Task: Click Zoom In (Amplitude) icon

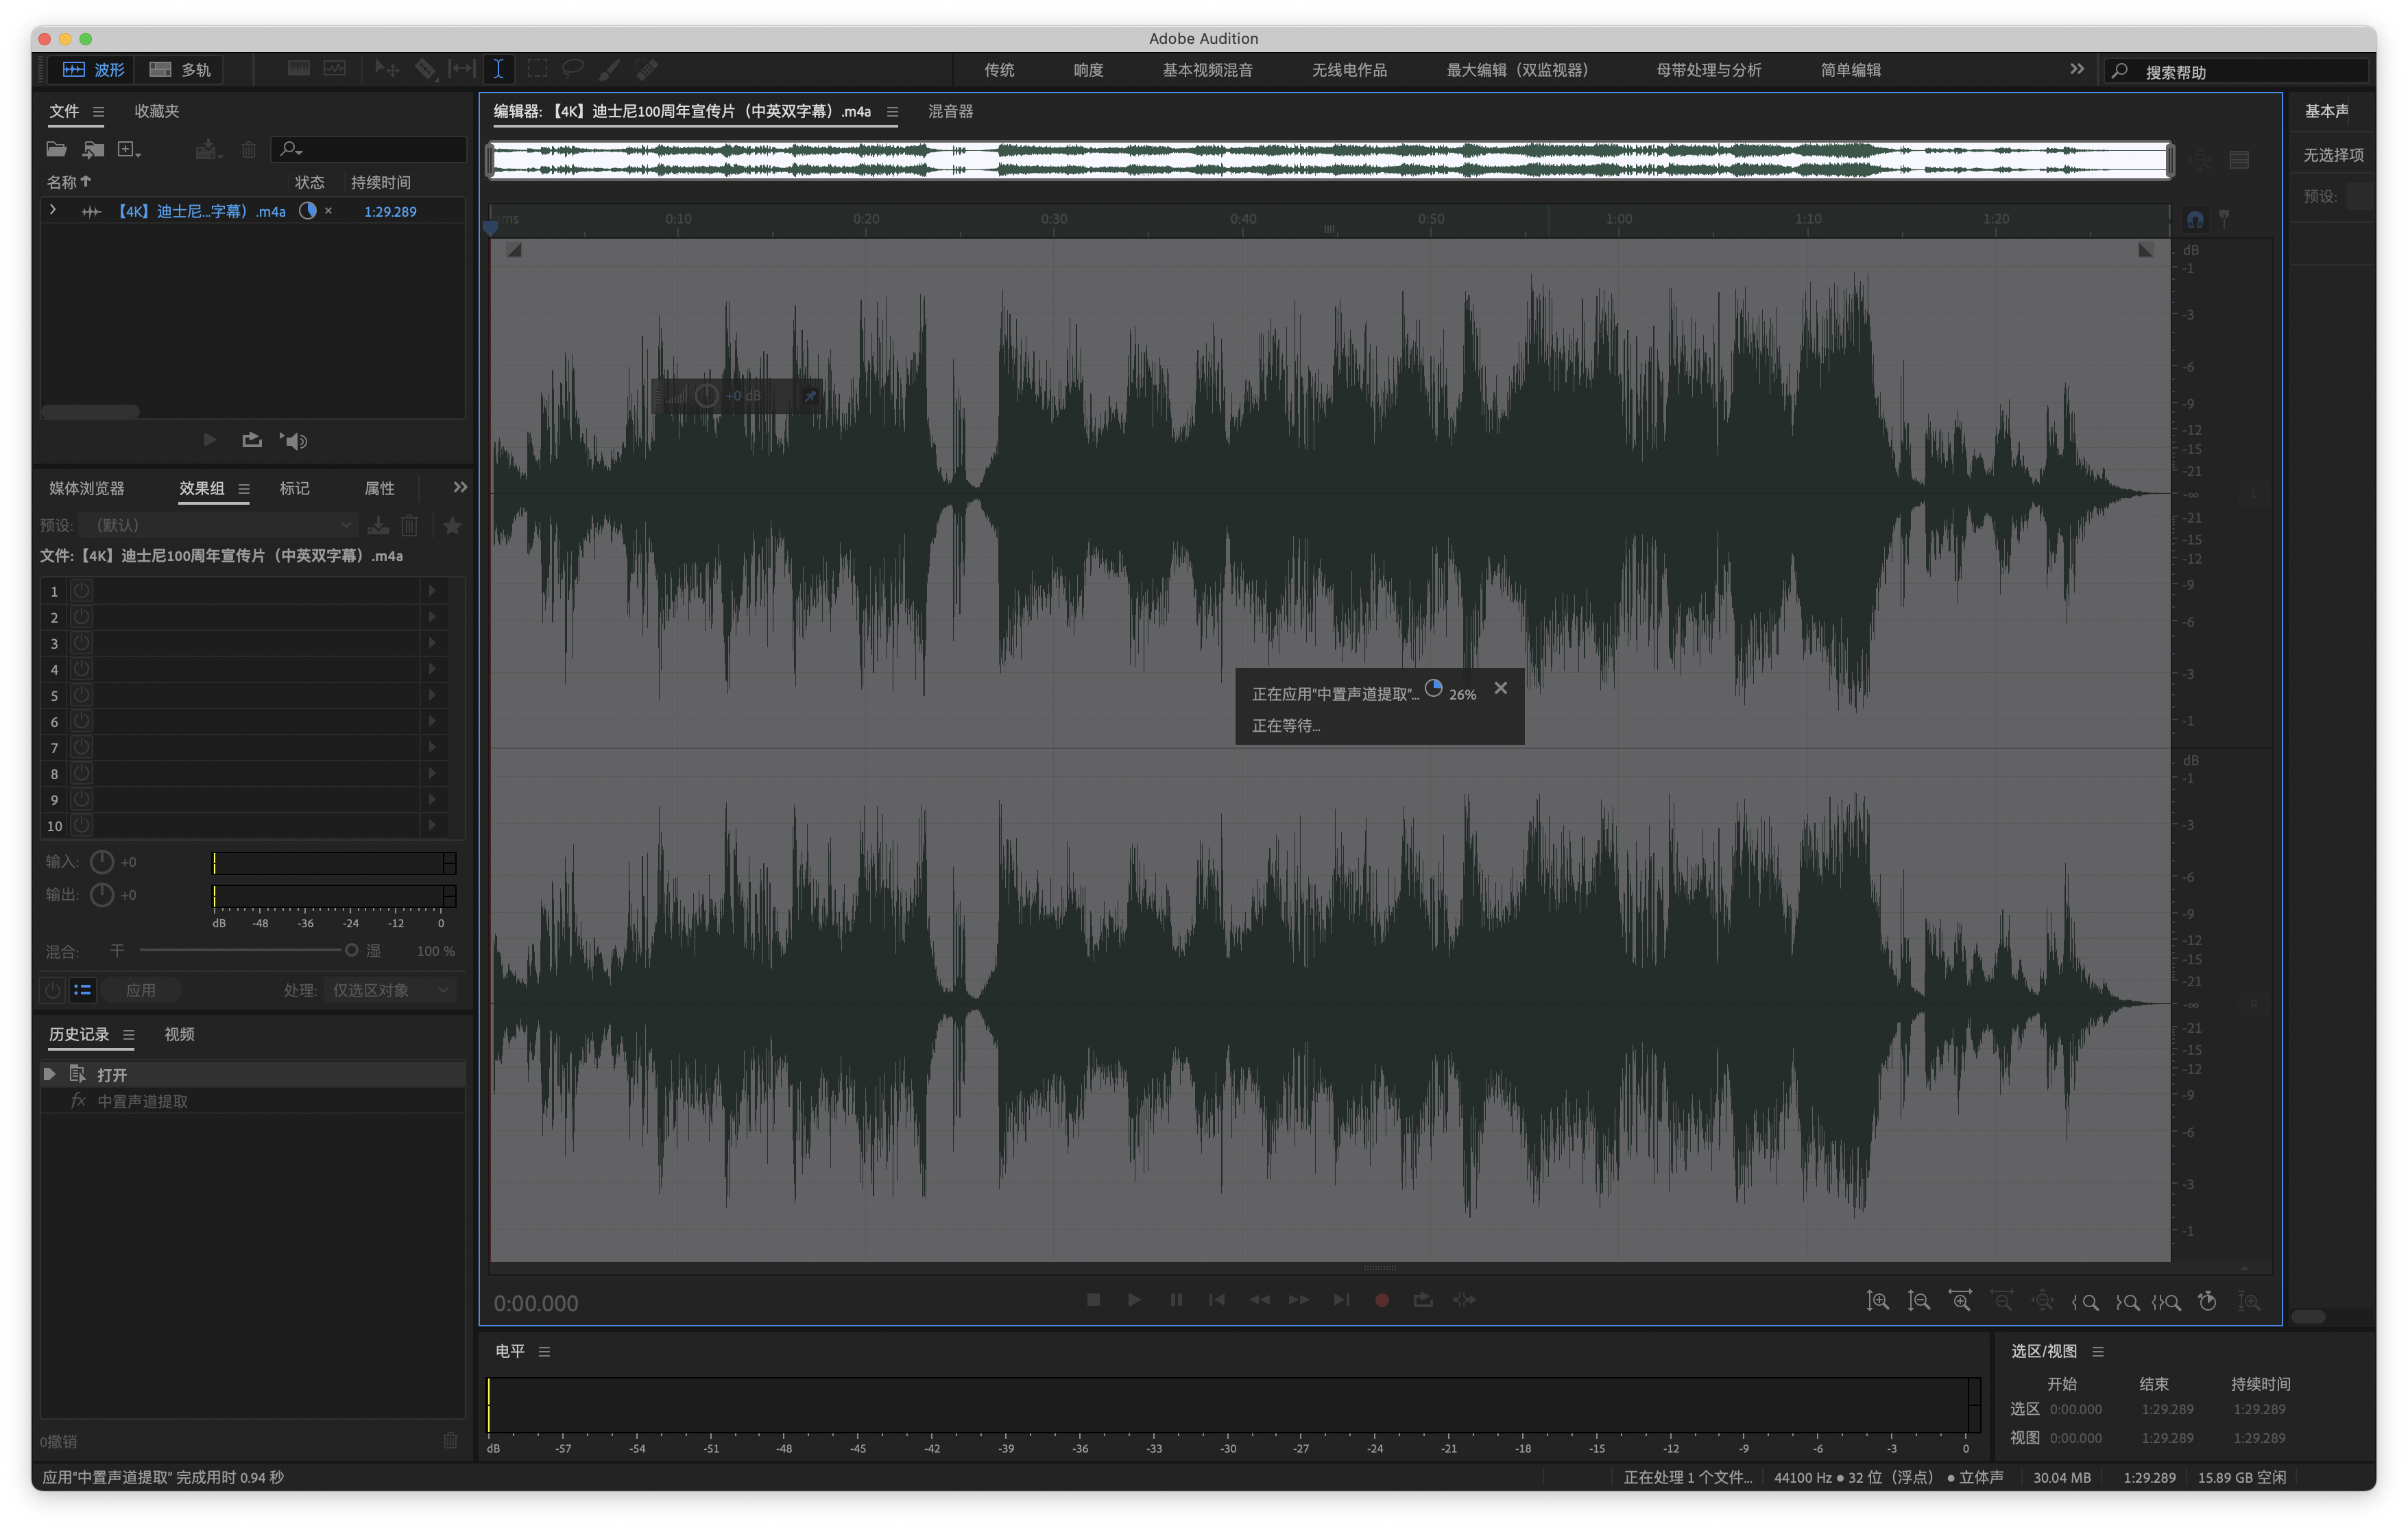Action: pos(1877,1301)
